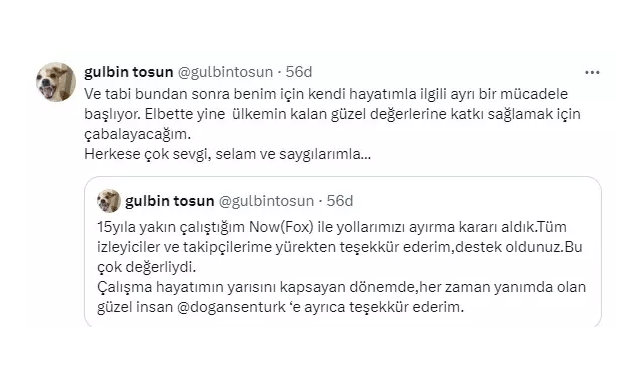Click @gulbintosun handle inside quoted tweet

(x=266, y=201)
